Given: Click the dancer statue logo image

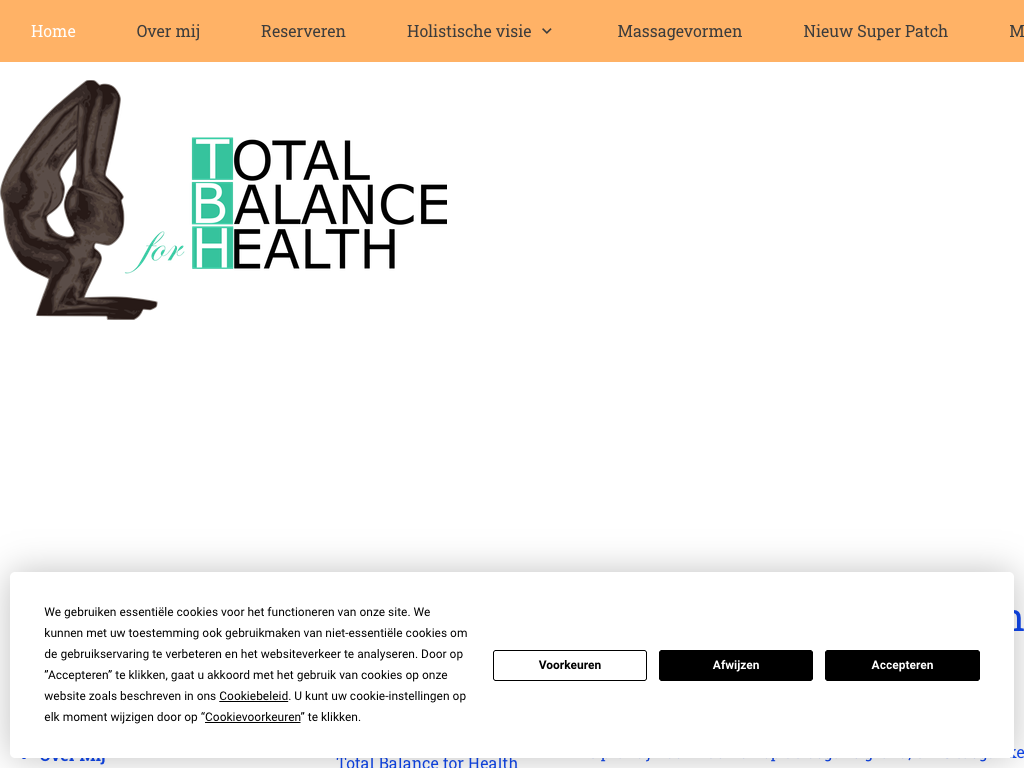Looking at the screenshot, I should pos(75,200).
